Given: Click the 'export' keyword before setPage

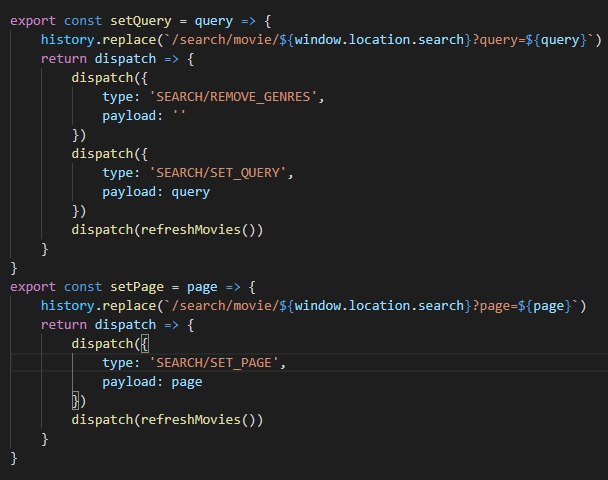Looking at the screenshot, I should [33, 287].
